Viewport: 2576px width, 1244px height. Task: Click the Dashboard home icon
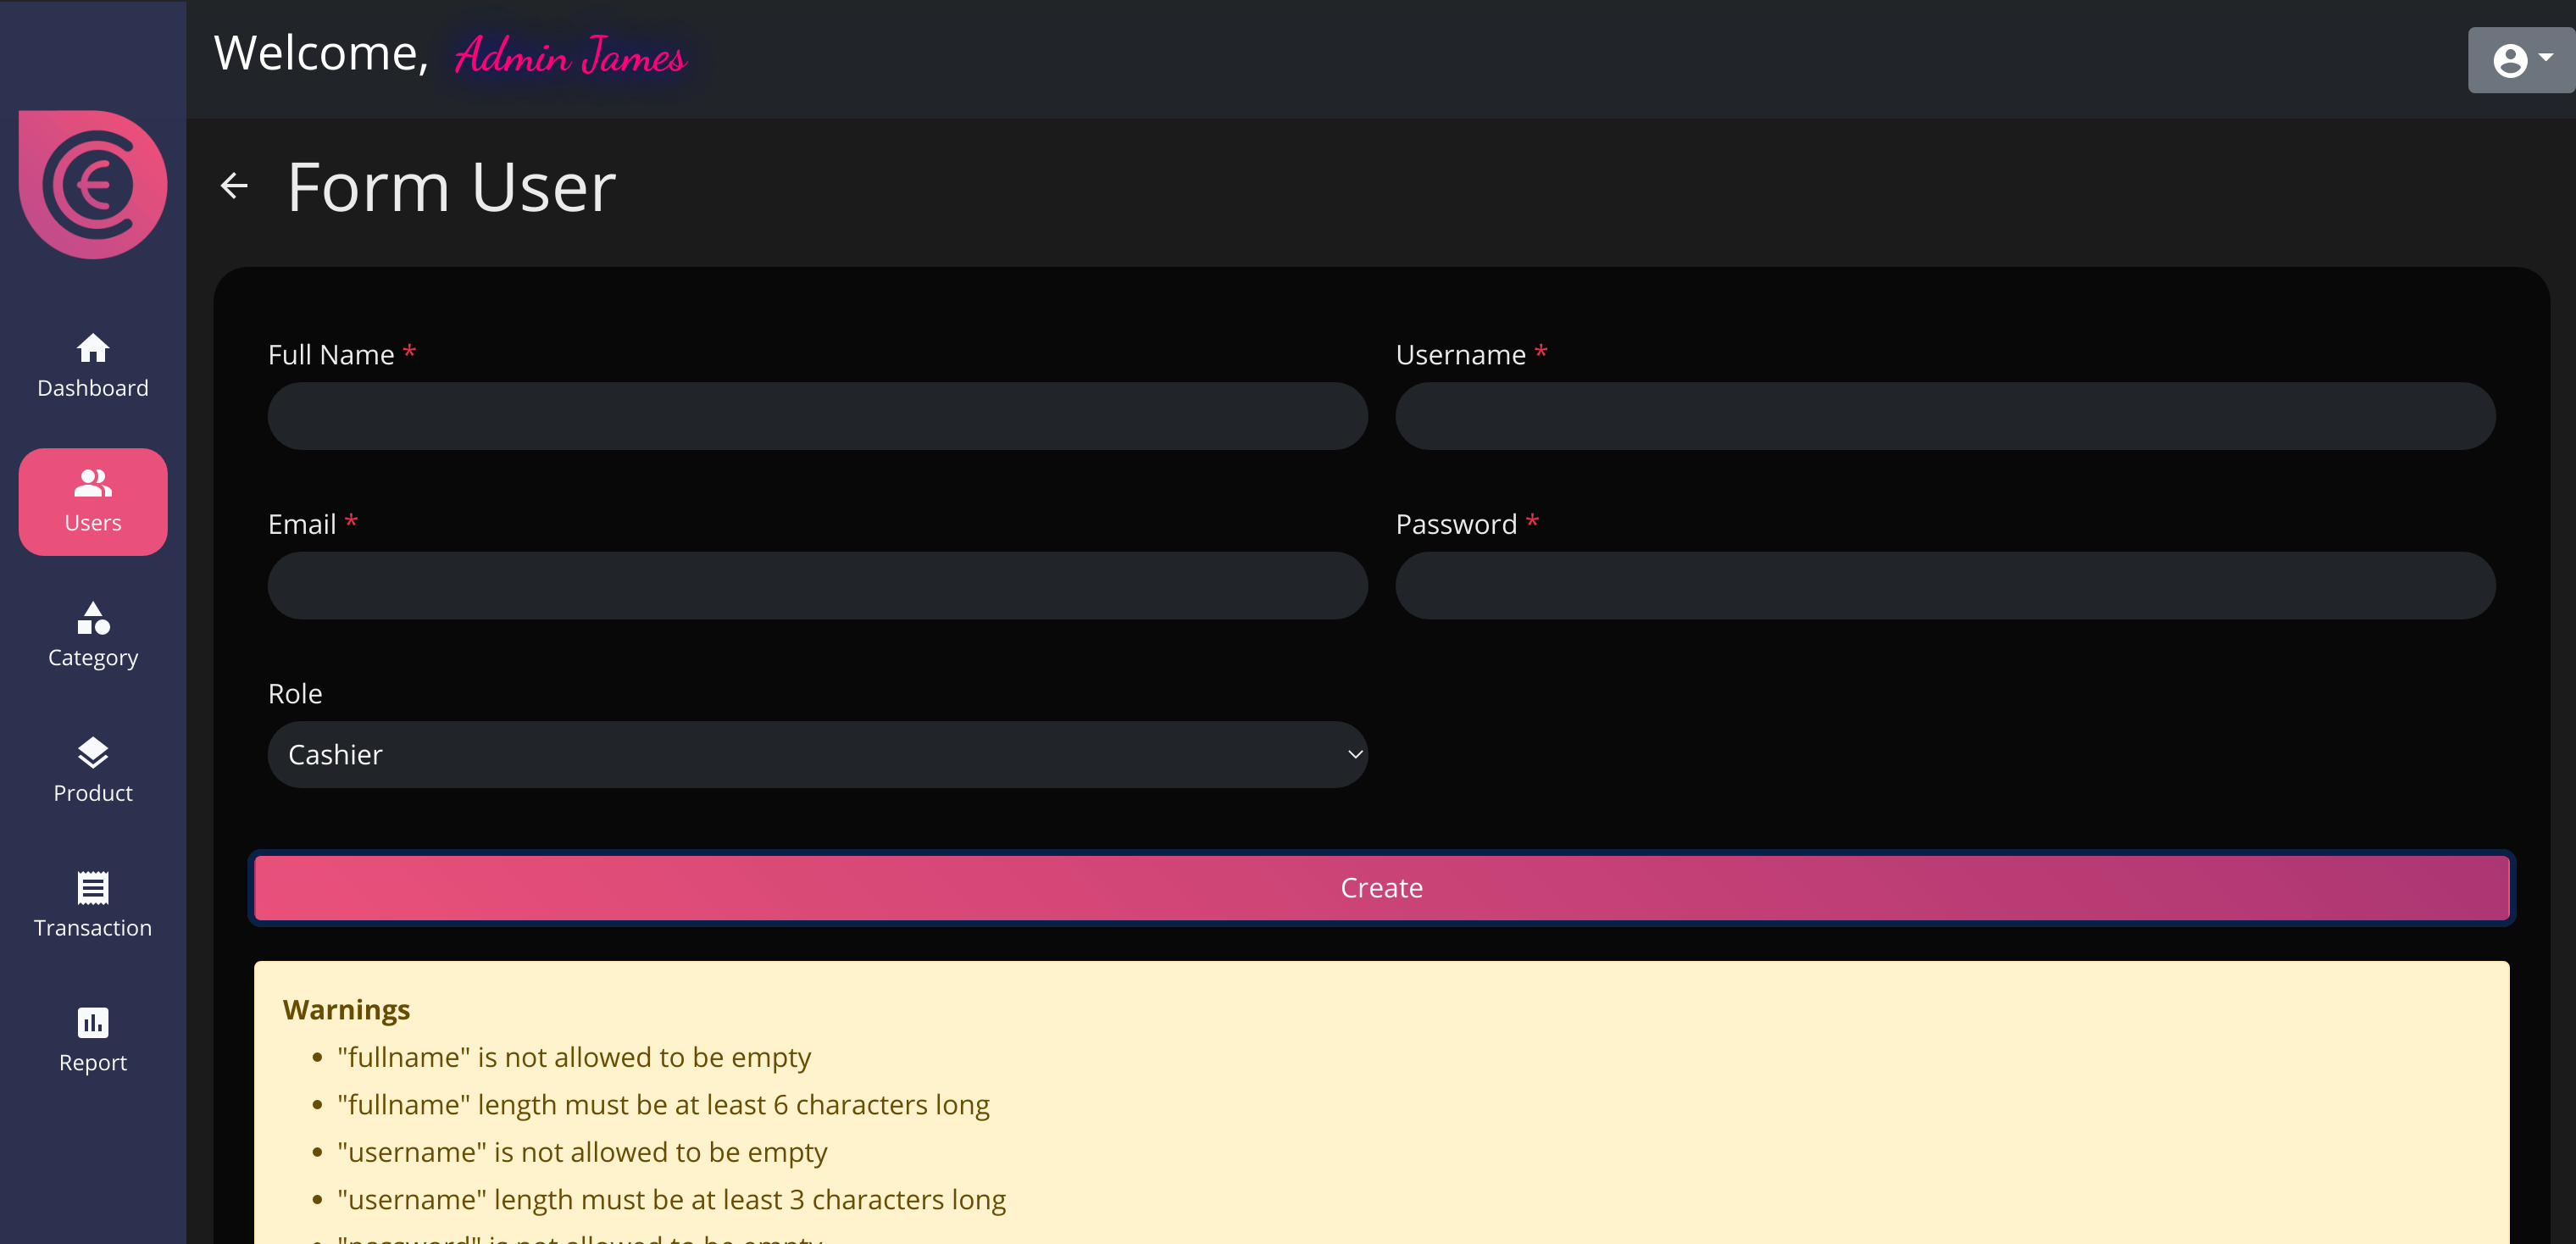click(93, 348)
